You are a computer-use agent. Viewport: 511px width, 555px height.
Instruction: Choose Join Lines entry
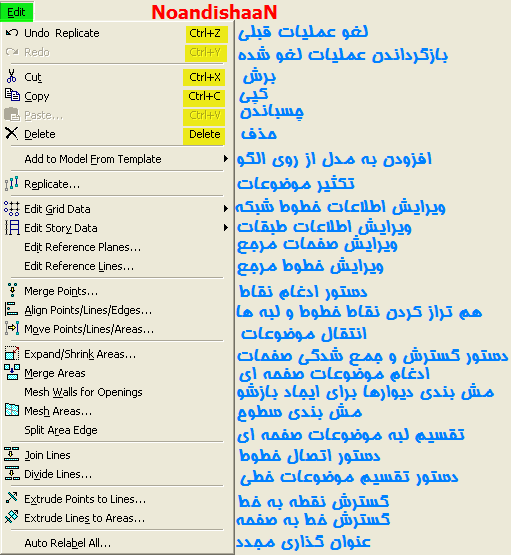pos(47,455)
